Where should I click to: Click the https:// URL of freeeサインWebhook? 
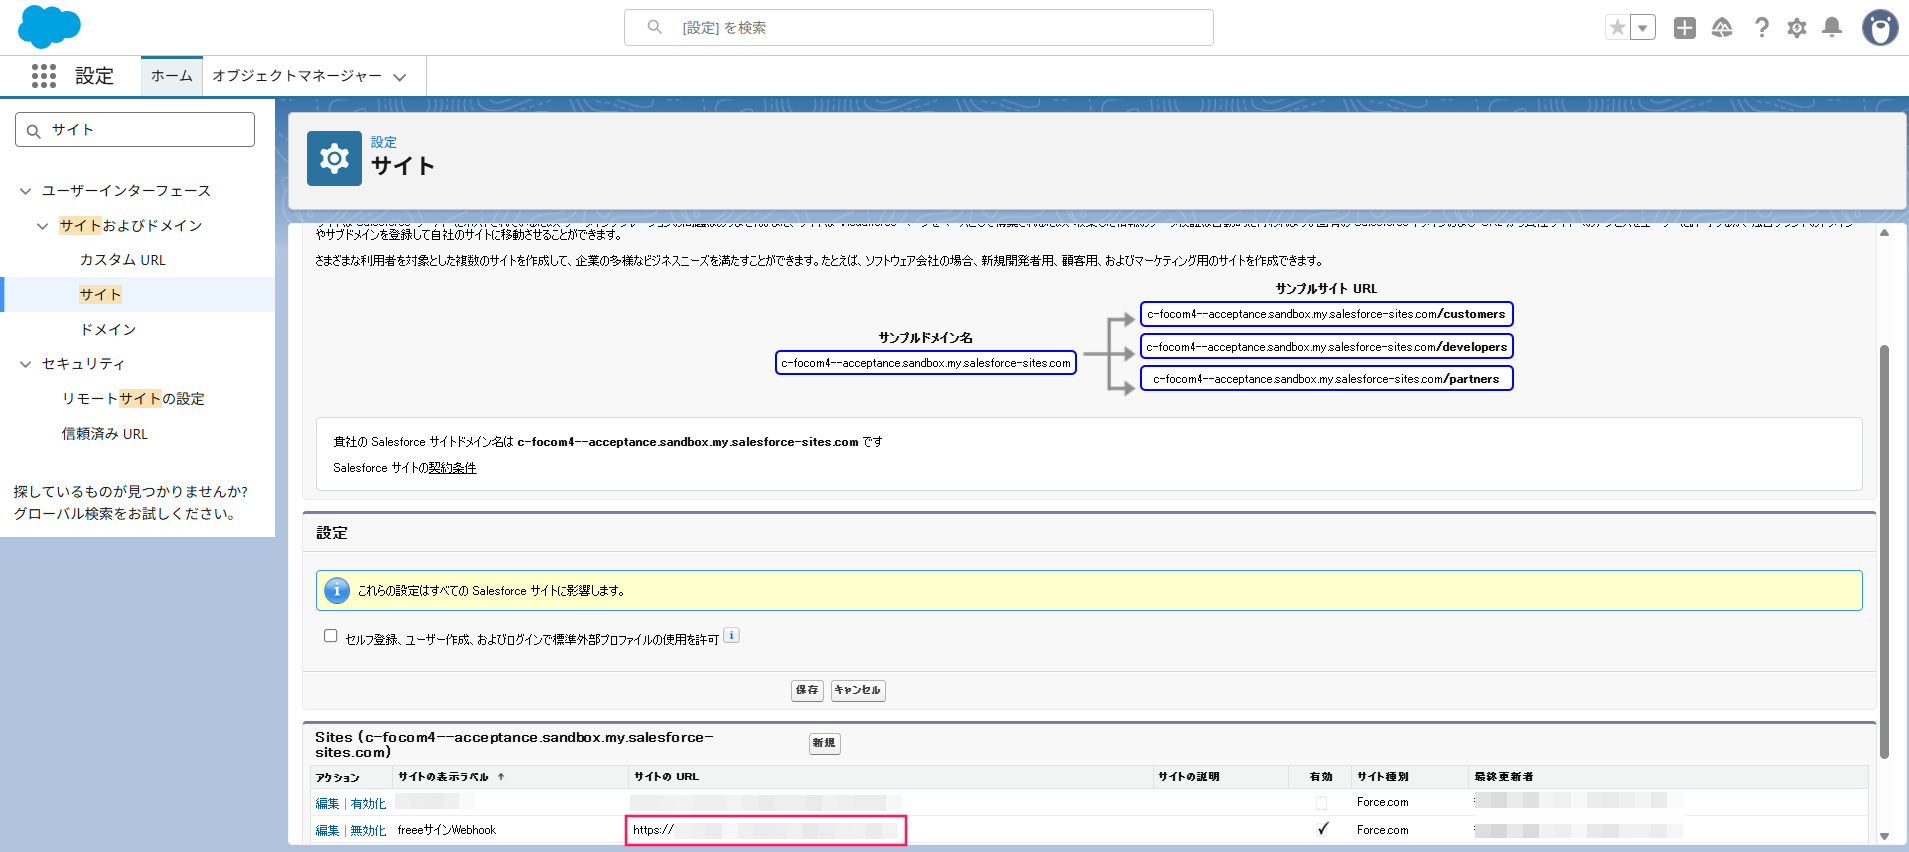(766, 830)
